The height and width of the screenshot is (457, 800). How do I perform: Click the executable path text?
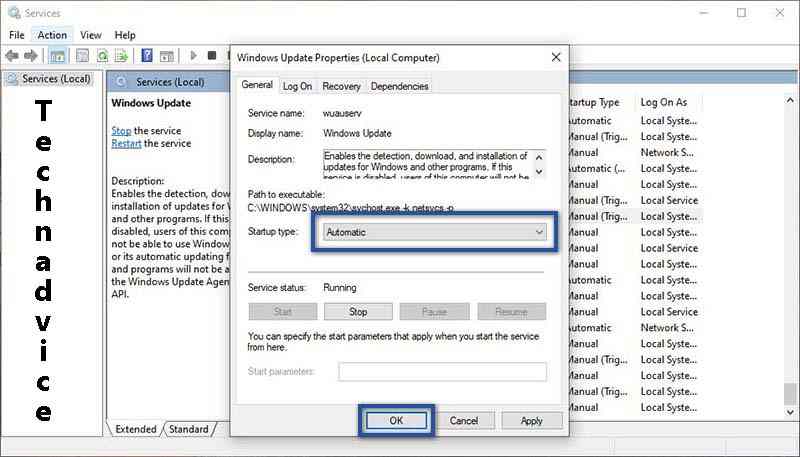tap(351, 208)
